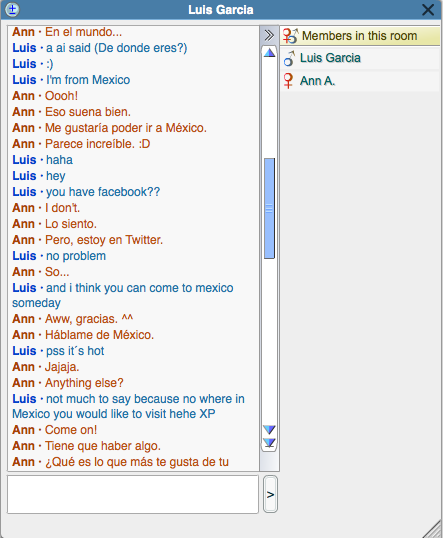Click the female icon beside Ann A.
This screenshot has height=538, width=444.
[288, 81]
